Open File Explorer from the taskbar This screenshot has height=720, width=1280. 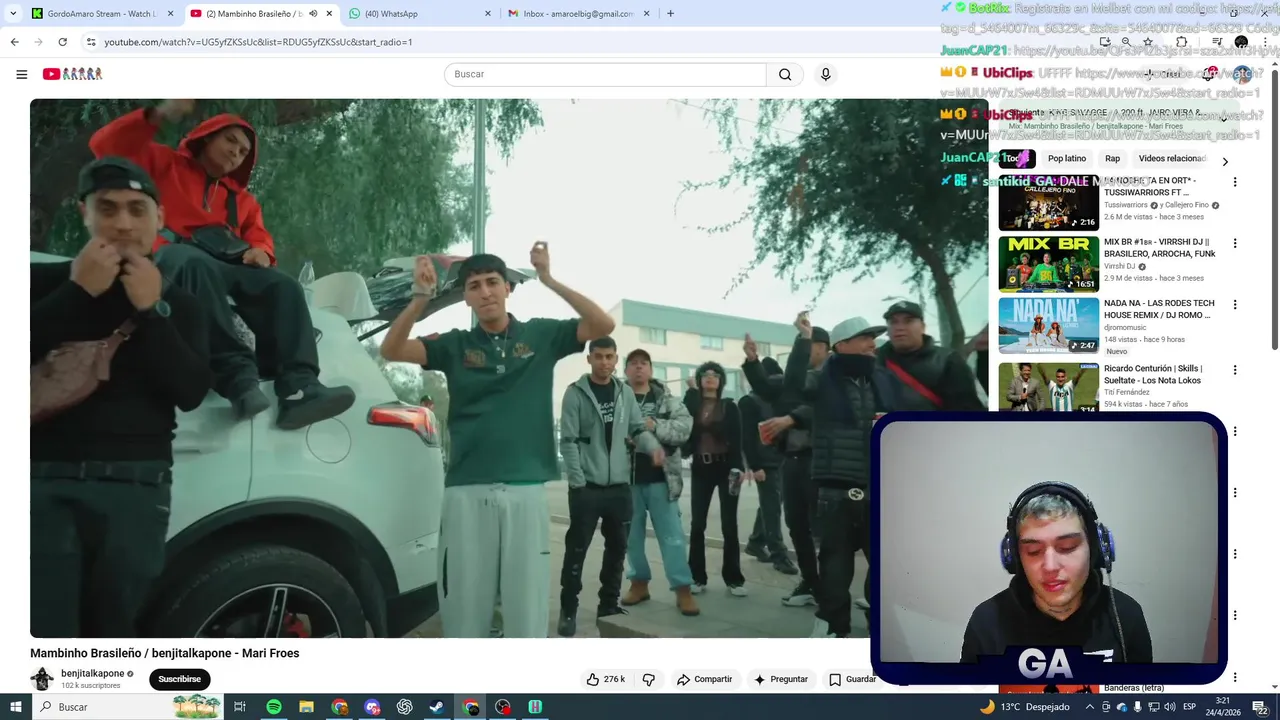(x=307, y=707)
